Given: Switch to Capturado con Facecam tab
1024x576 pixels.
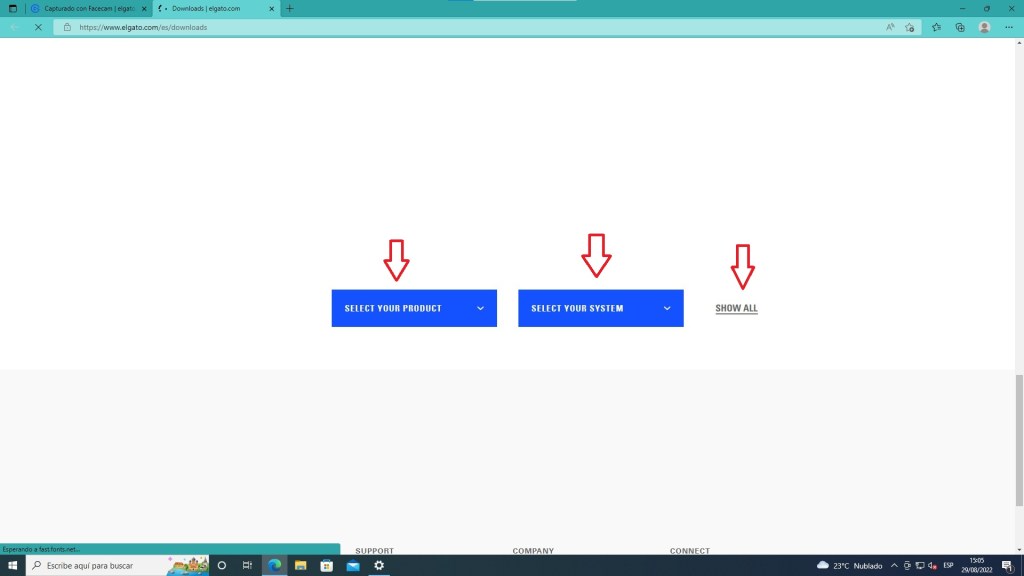Looking at the screenshot, I should coord(85,8).
